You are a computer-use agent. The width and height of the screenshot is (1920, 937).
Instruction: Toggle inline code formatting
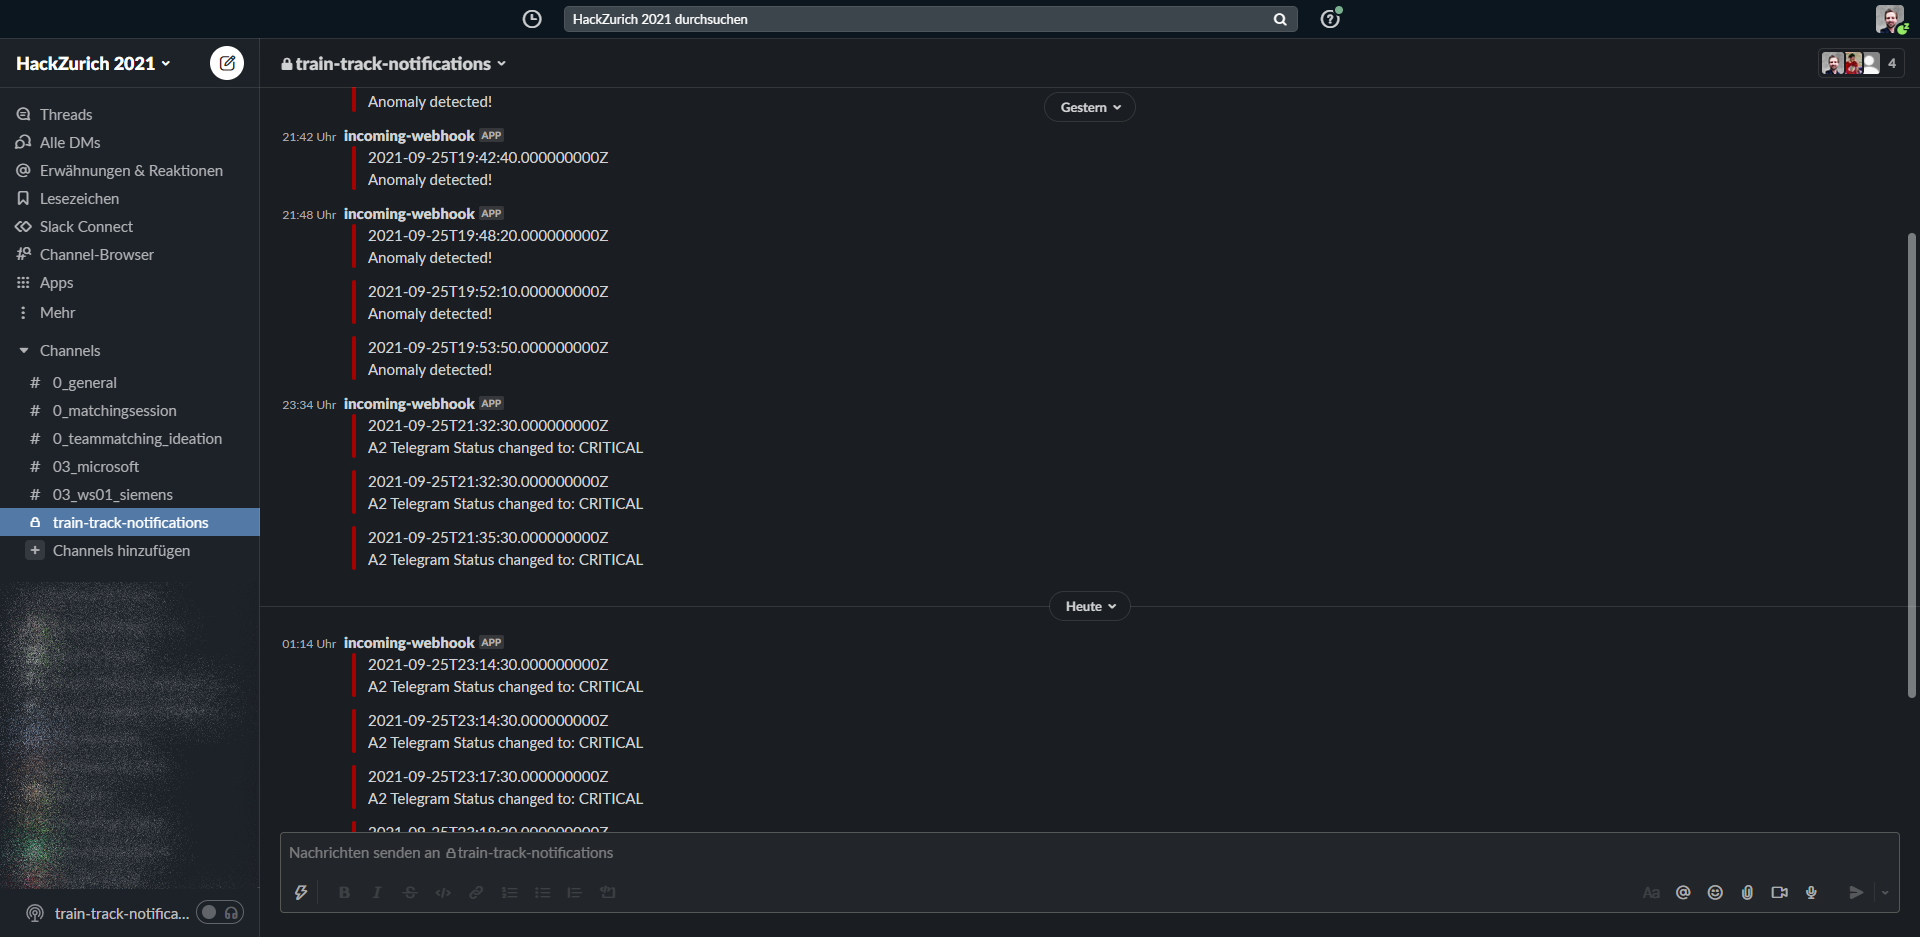(x=443, y=892)
